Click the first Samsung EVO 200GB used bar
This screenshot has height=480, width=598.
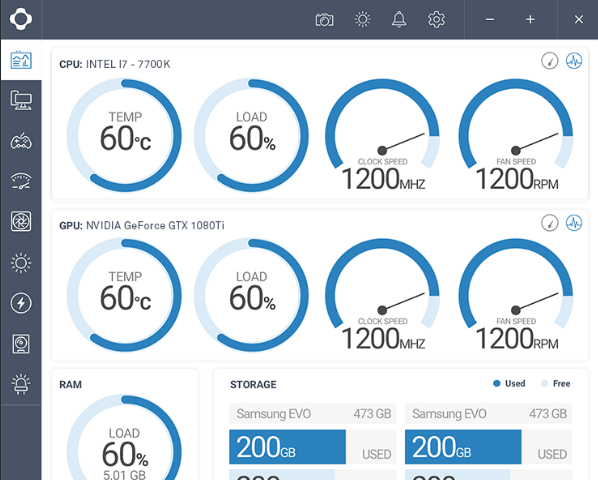[287, 447]
